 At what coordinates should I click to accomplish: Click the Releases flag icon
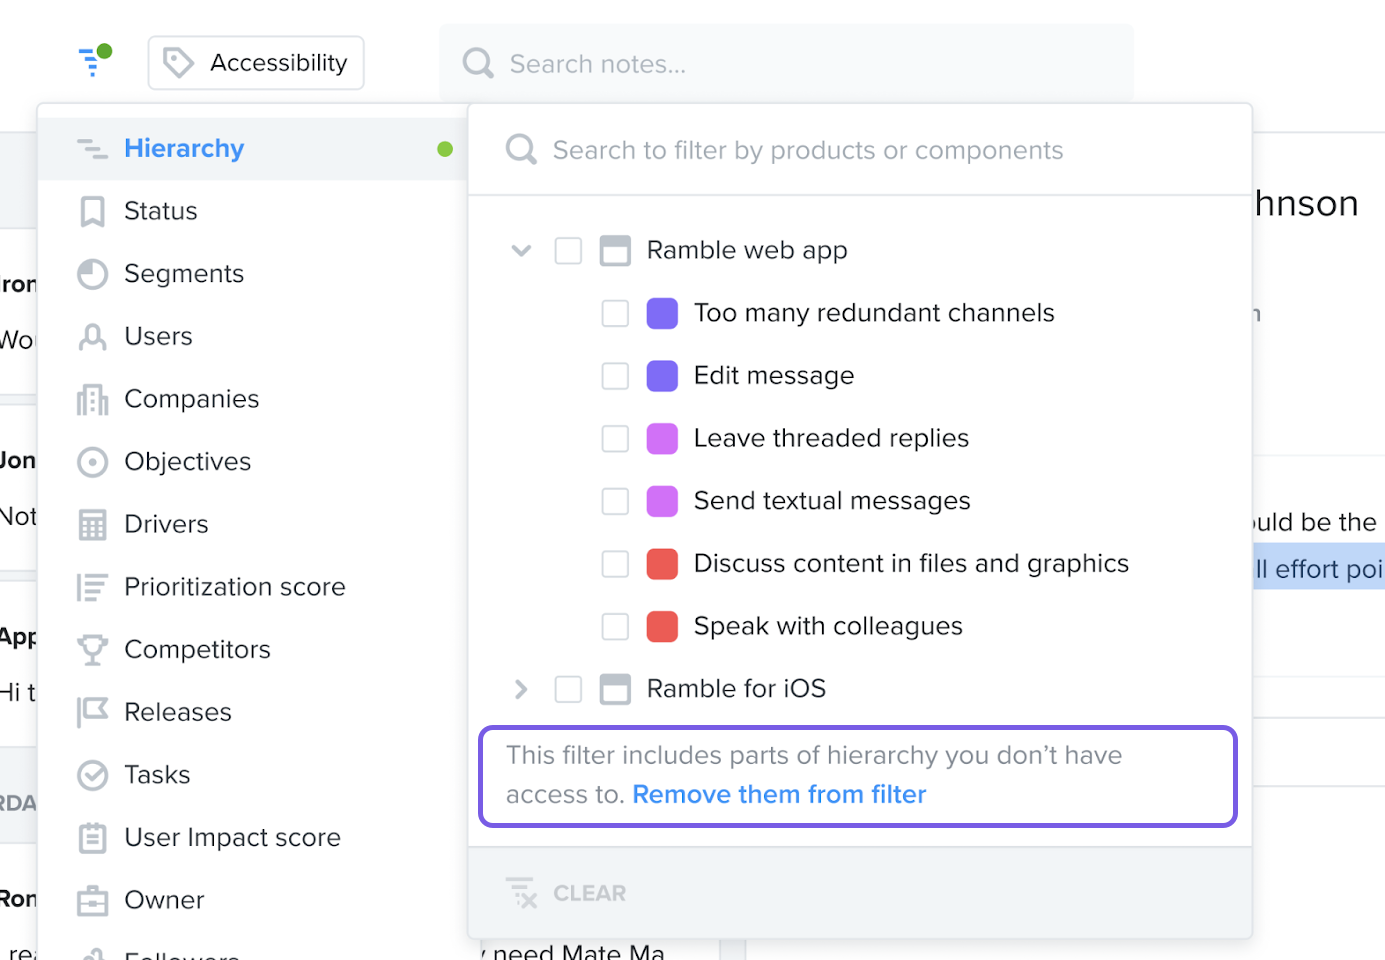92,712
